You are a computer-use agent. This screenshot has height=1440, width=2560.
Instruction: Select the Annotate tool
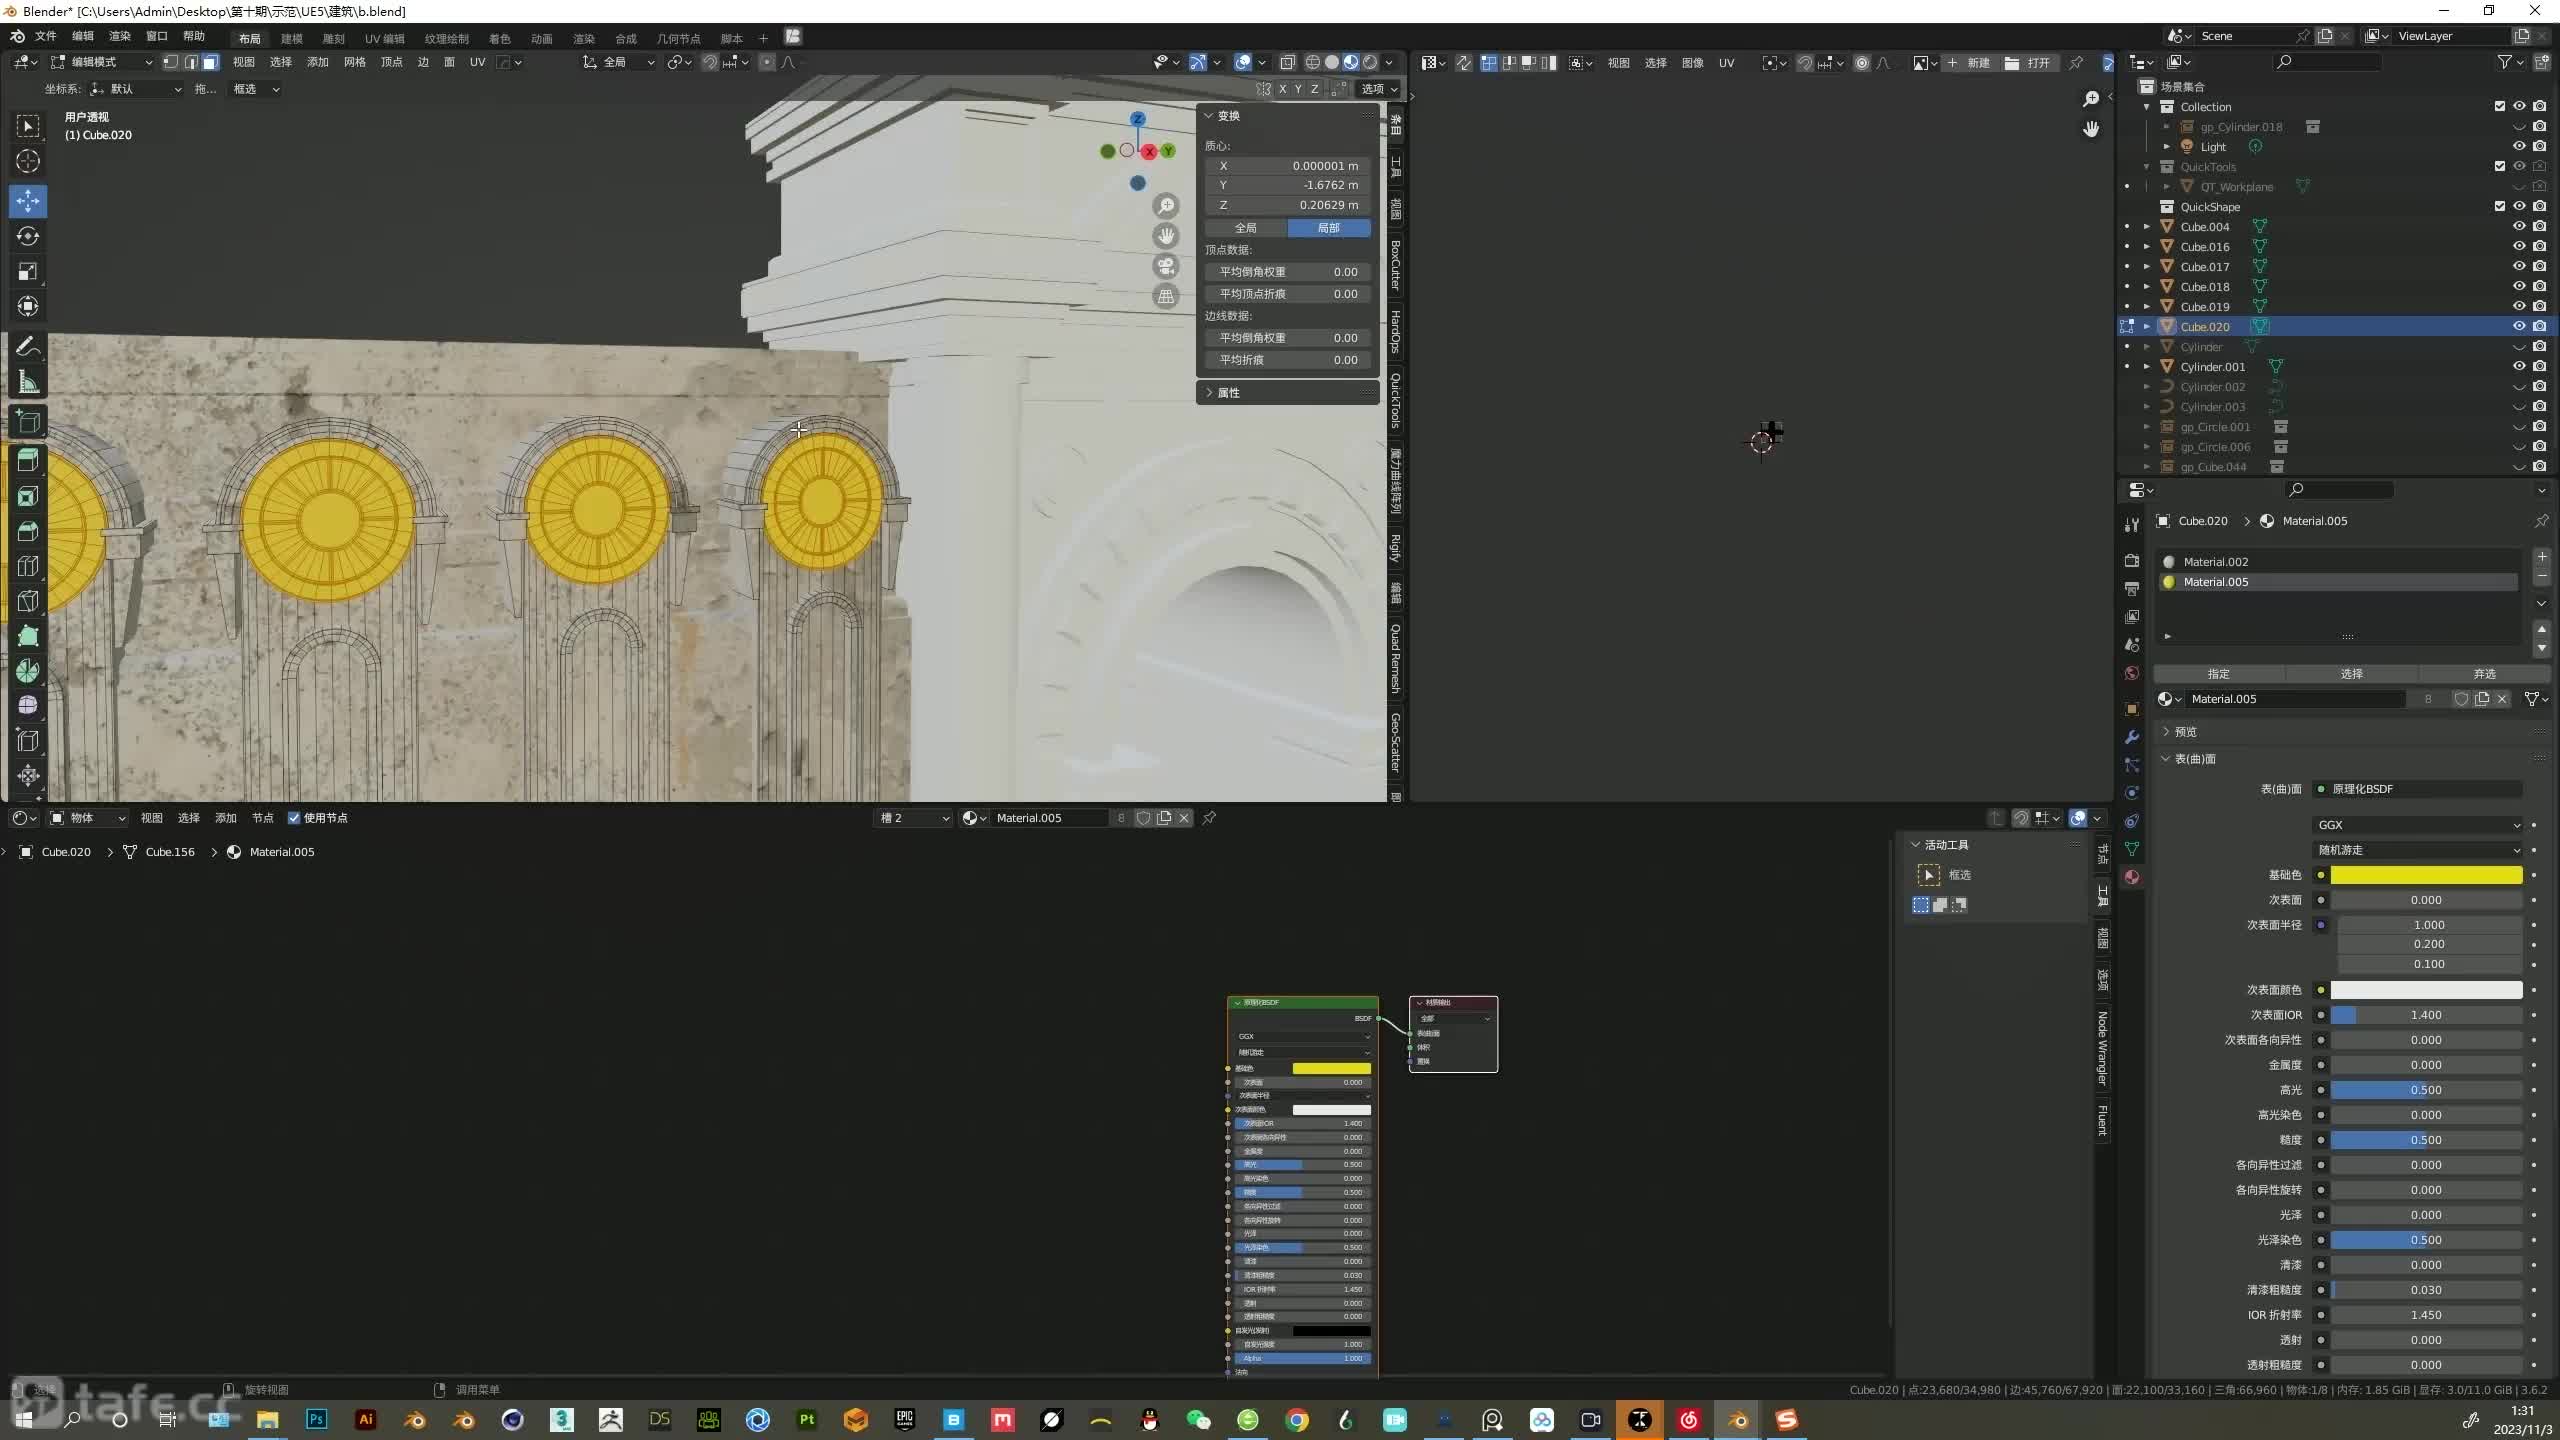click(28, 347)
